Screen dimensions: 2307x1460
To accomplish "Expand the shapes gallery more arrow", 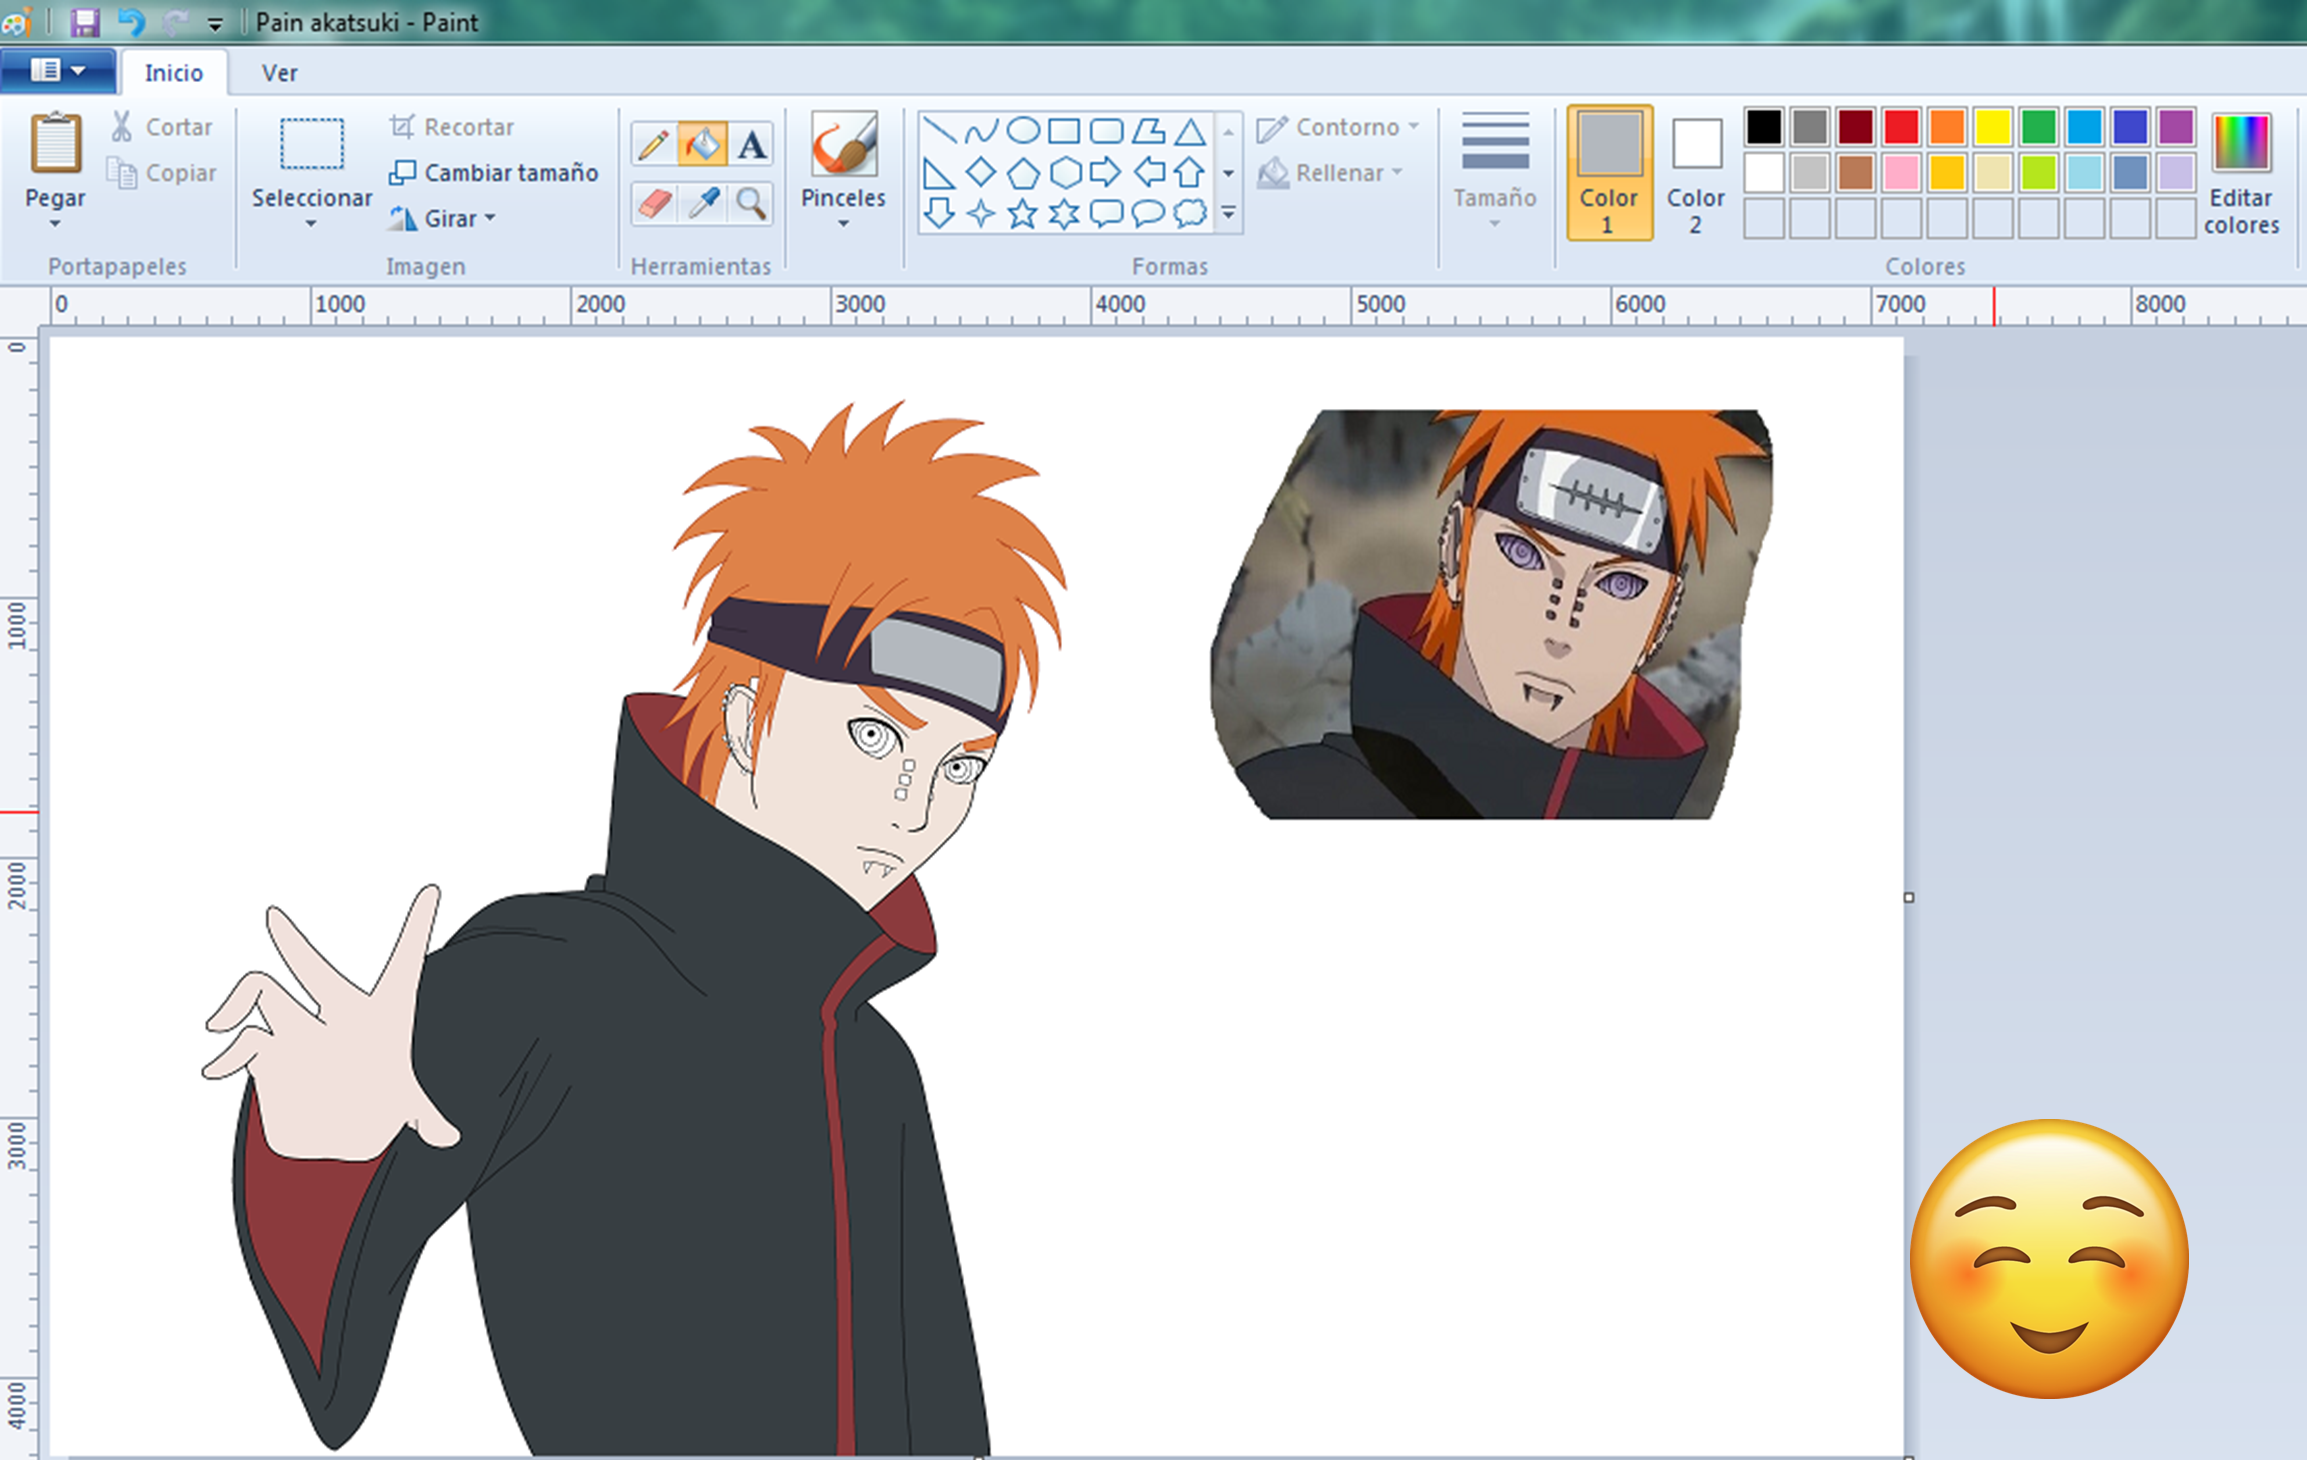I will tap(1228, 213).
